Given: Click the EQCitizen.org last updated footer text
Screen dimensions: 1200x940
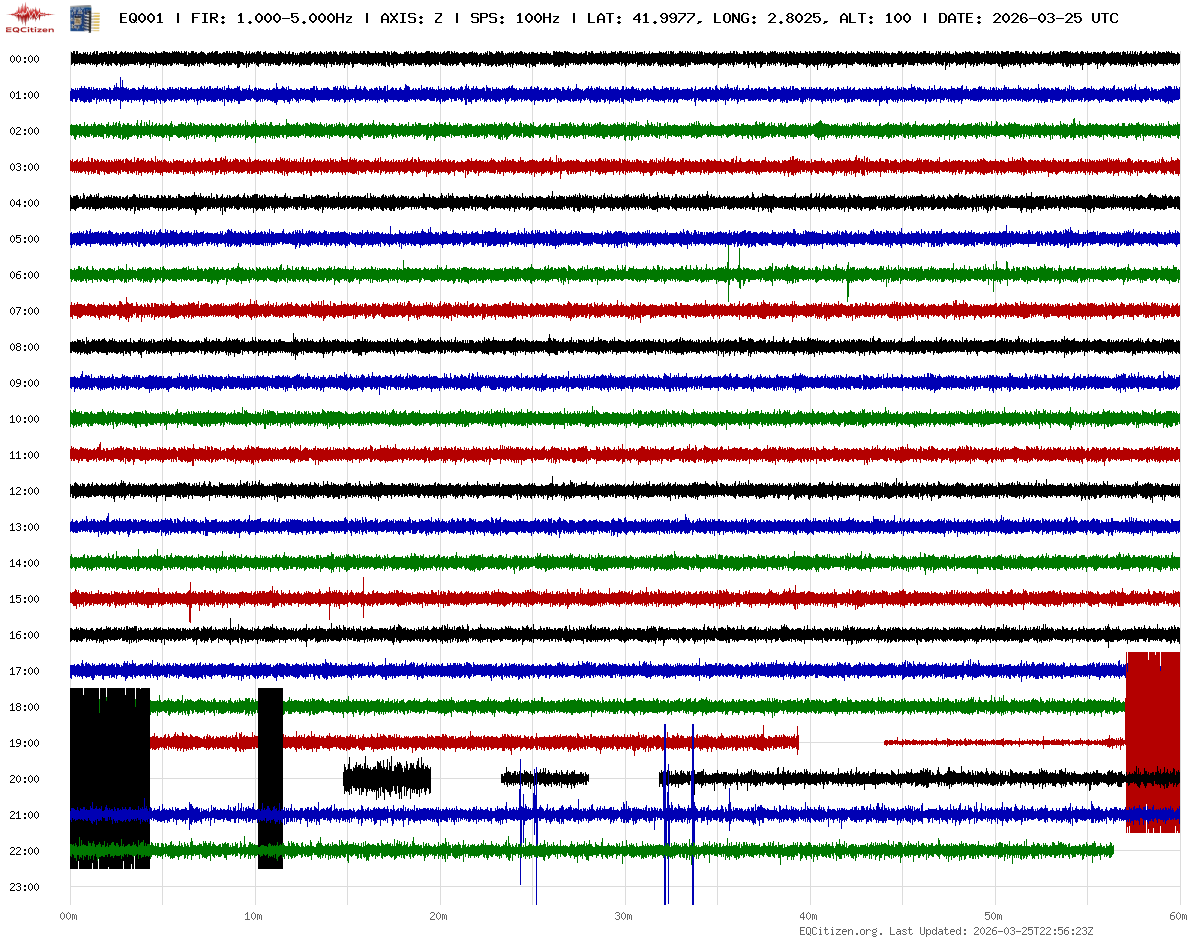Looking at the screenshot, I should click(x=946, y=931).
